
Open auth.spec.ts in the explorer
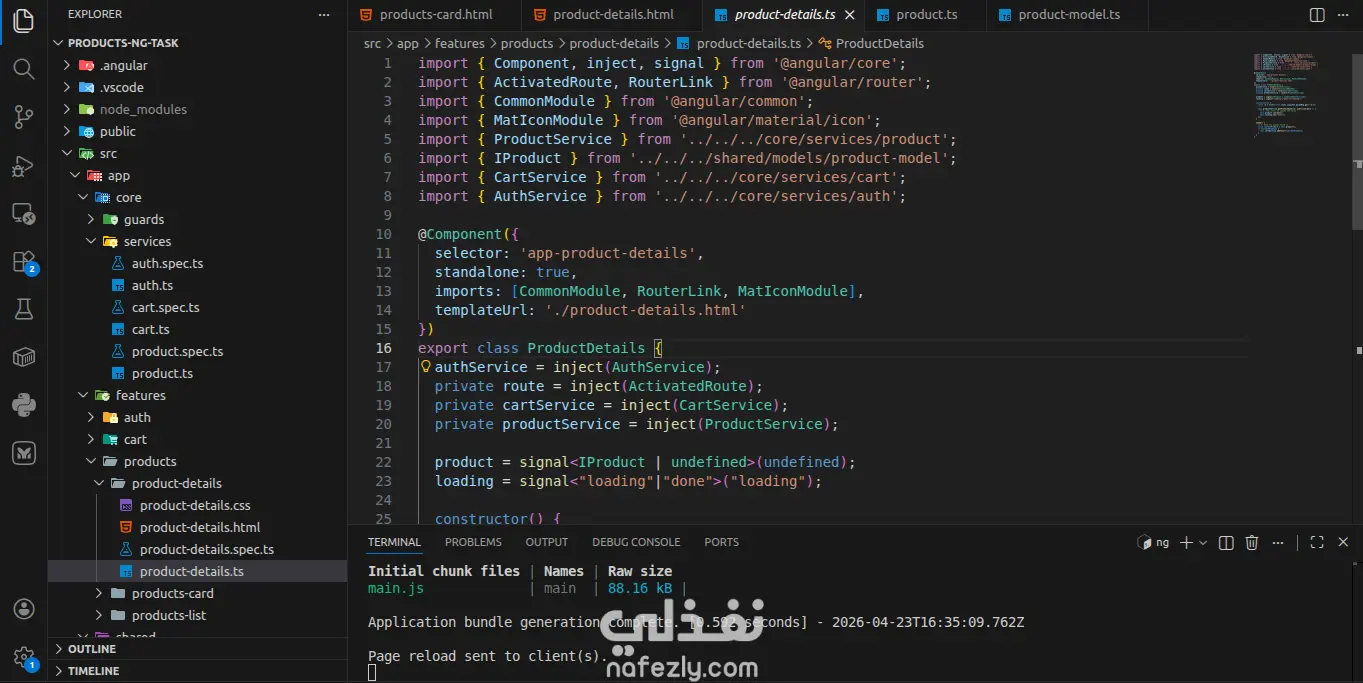[x=199, y=263]
